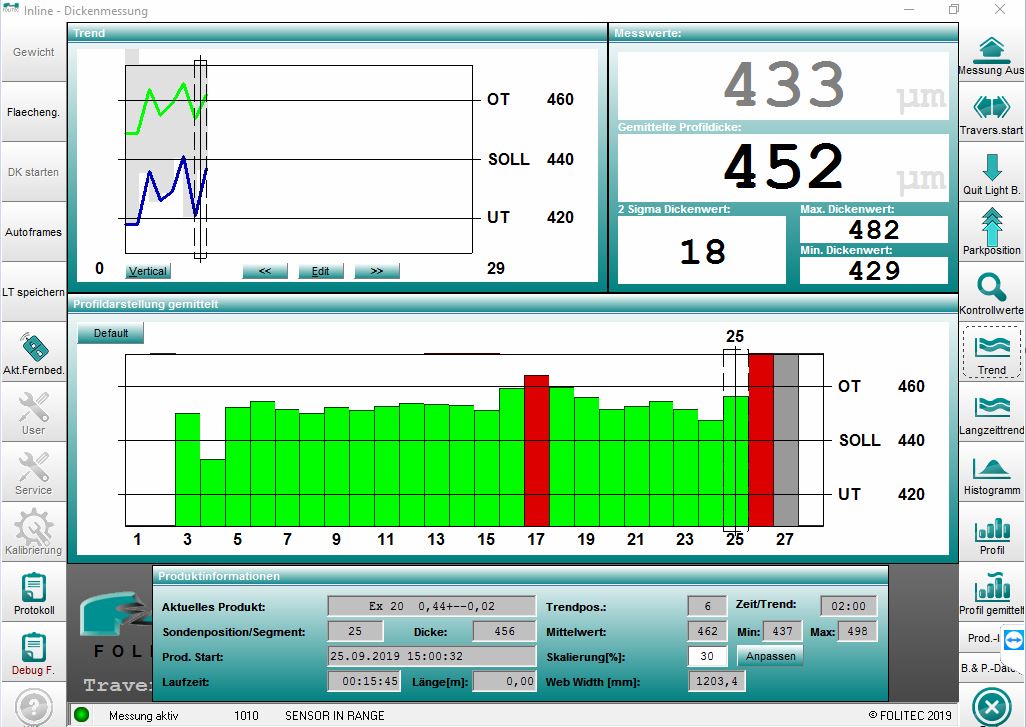Move sensor to Parkposition
Screen dimensions: 1026x727
click(991, 232)
